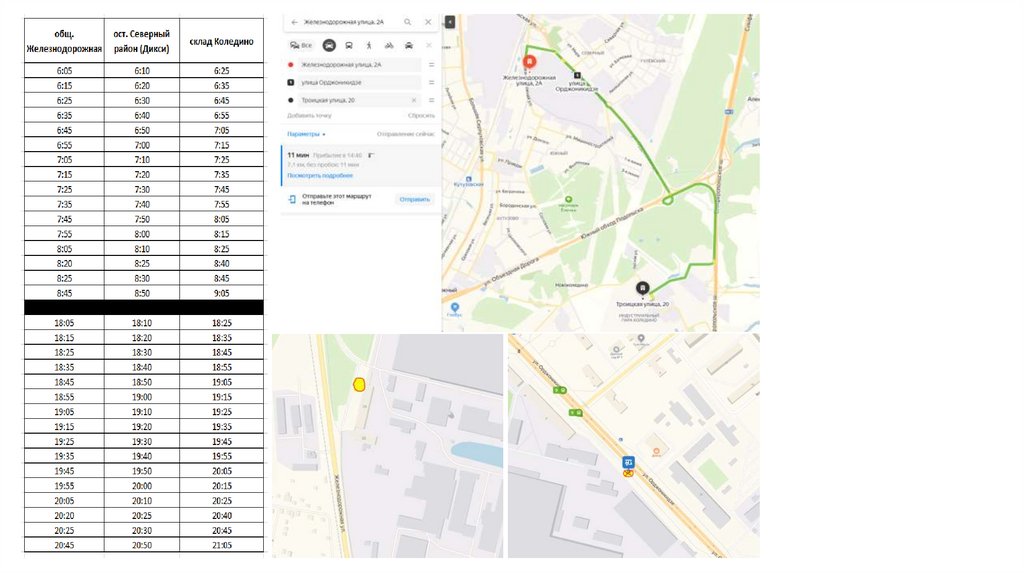Select the car route mode icon
1024x574 pixels.
pyautogui.click(x=329, y=45)
